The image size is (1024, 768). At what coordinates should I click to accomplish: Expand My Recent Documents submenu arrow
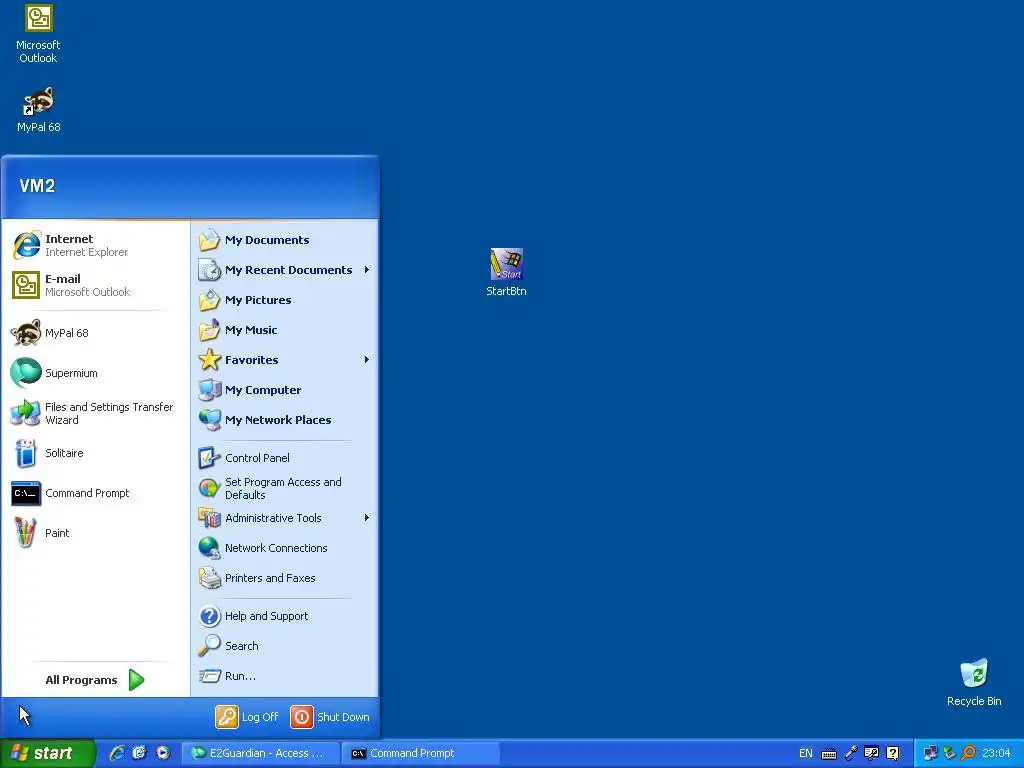[367, 270]
